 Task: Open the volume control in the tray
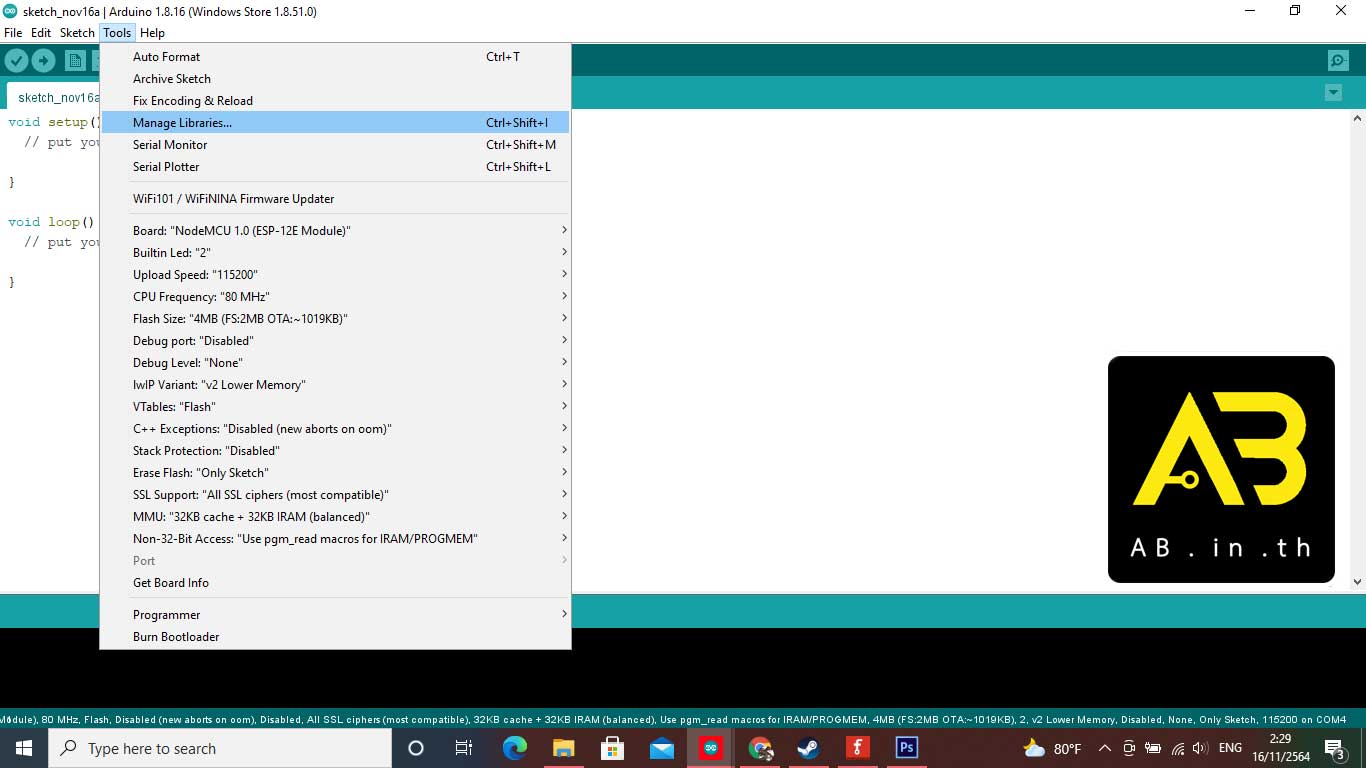tap(1200, 748)
